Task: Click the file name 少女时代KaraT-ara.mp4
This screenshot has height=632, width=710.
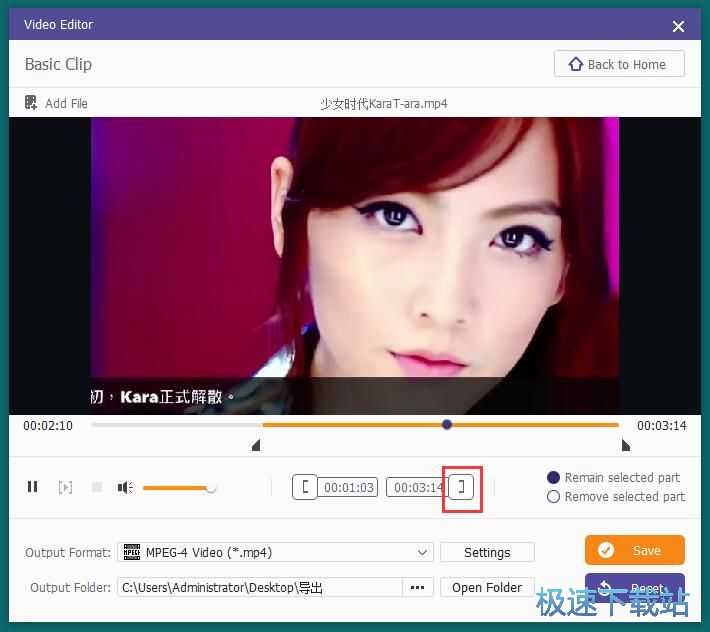Action: (384, 104)
